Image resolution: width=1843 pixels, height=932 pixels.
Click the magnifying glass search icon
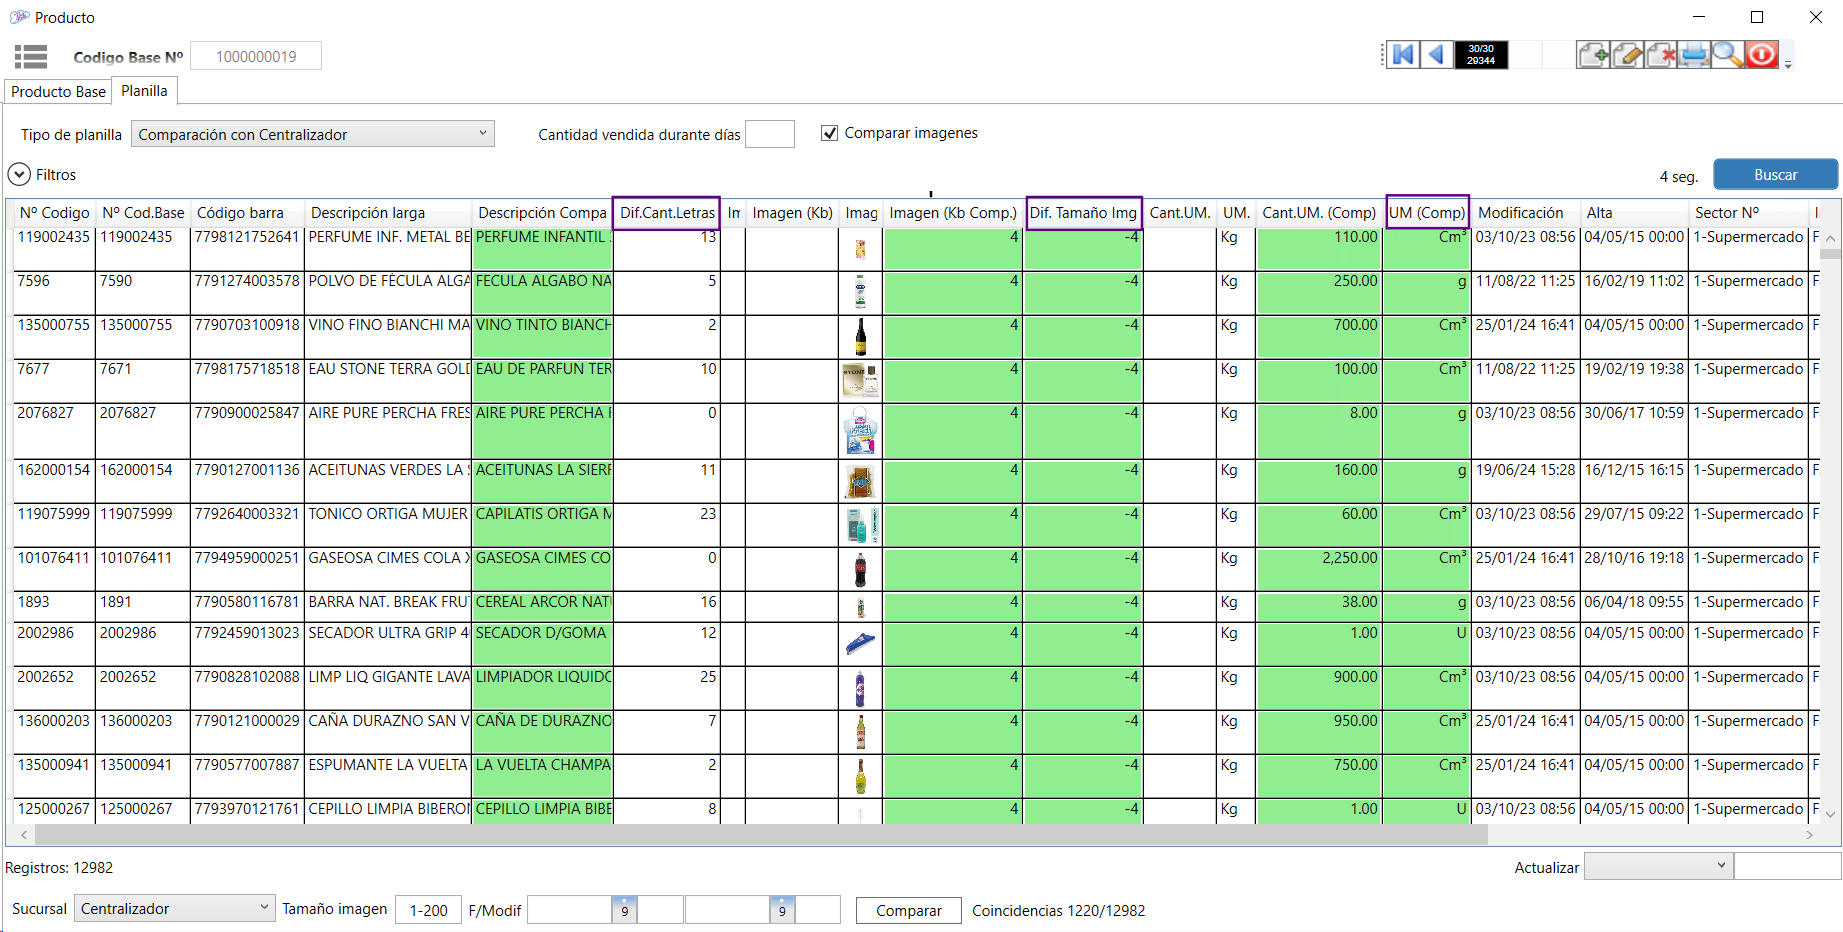[x=1727, y=55]
